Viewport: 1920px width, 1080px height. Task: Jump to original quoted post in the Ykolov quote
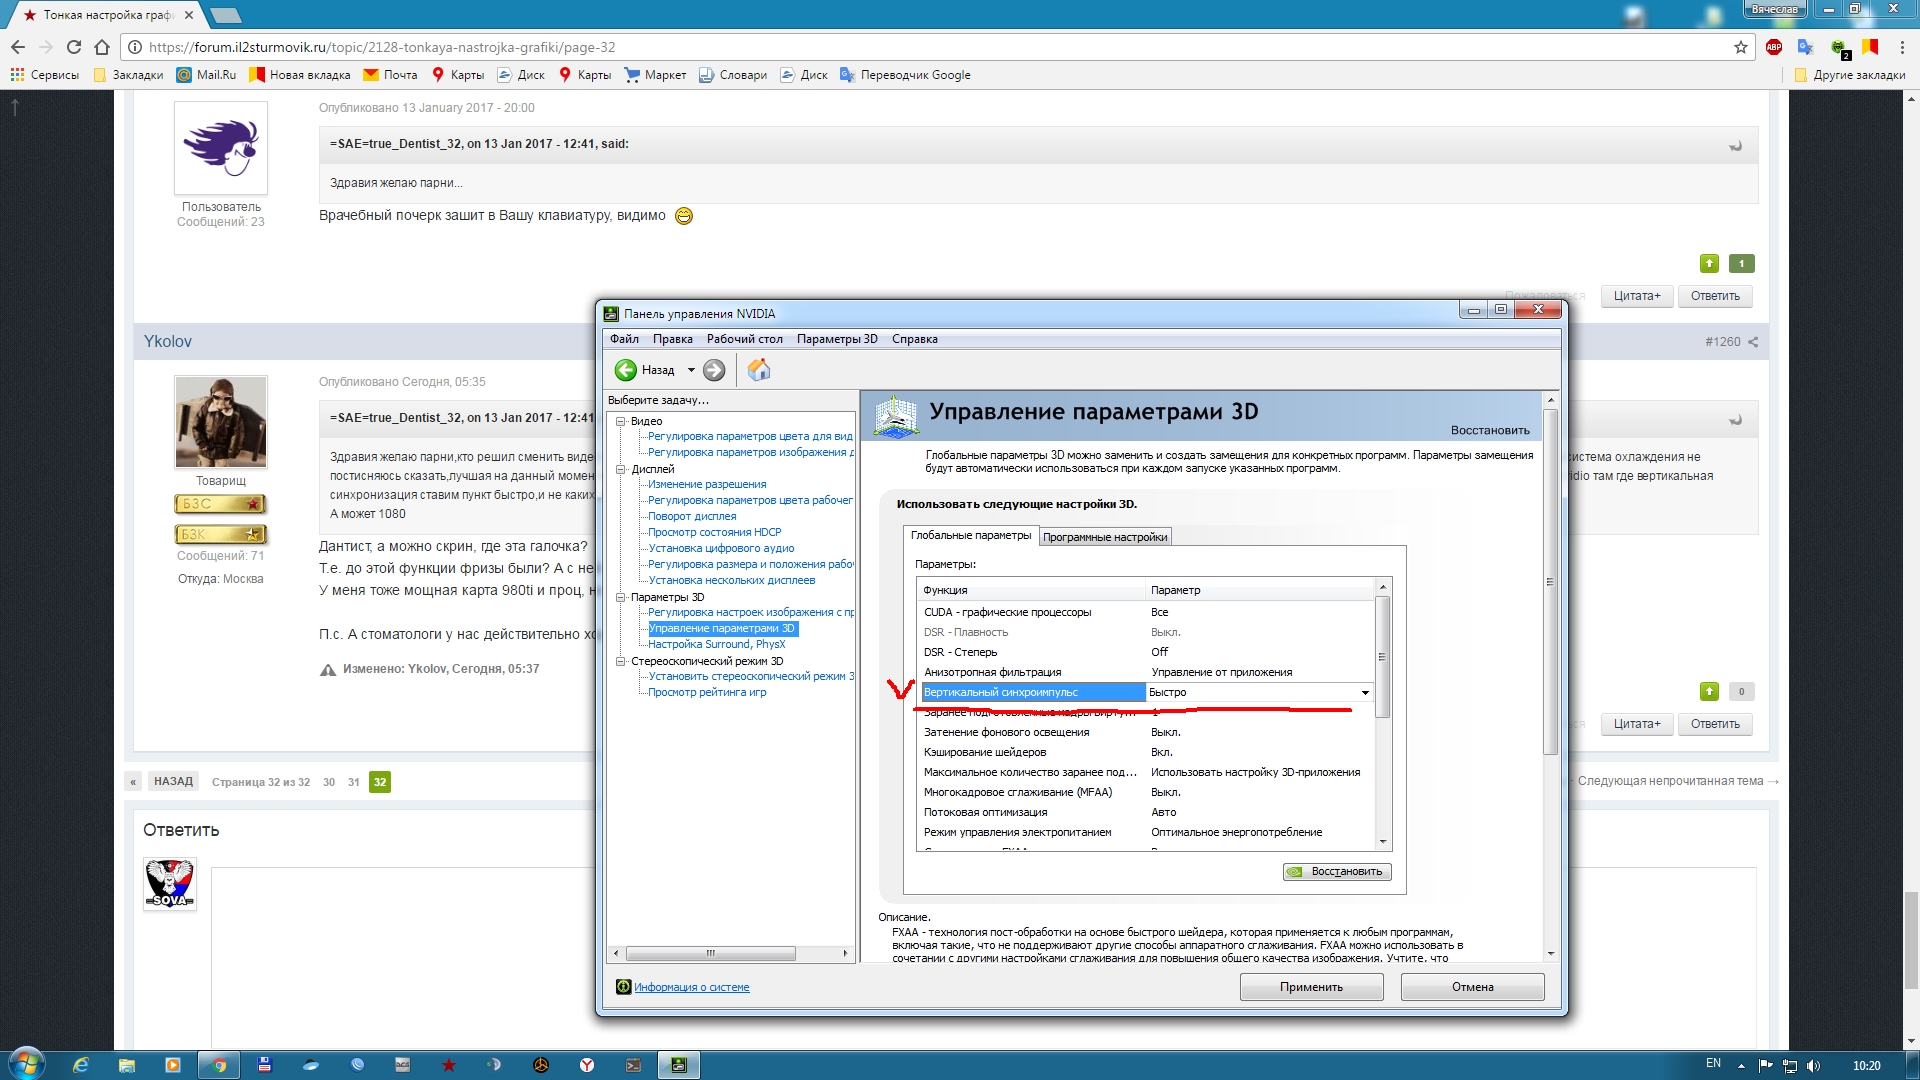point(1736,420)
